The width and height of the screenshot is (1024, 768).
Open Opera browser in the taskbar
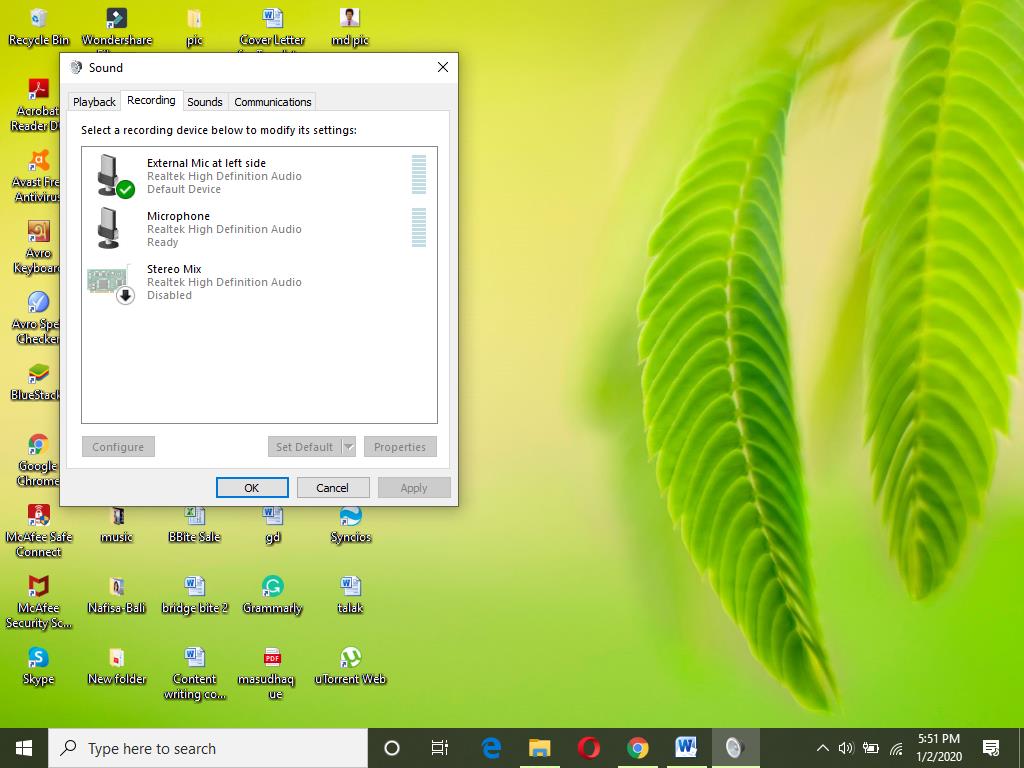(x=588, y=748)
